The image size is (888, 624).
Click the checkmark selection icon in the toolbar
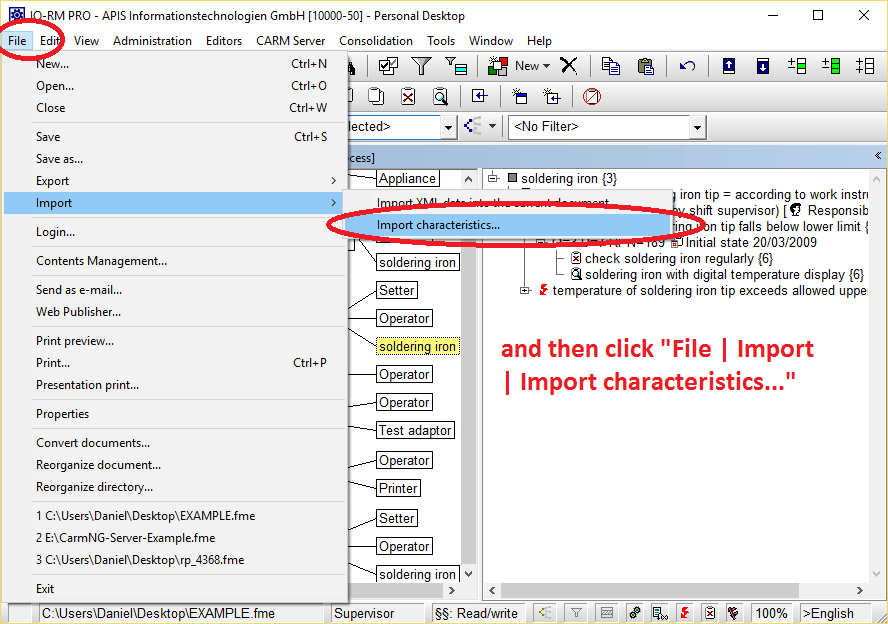pyautogui.click(x=388, y=66)
